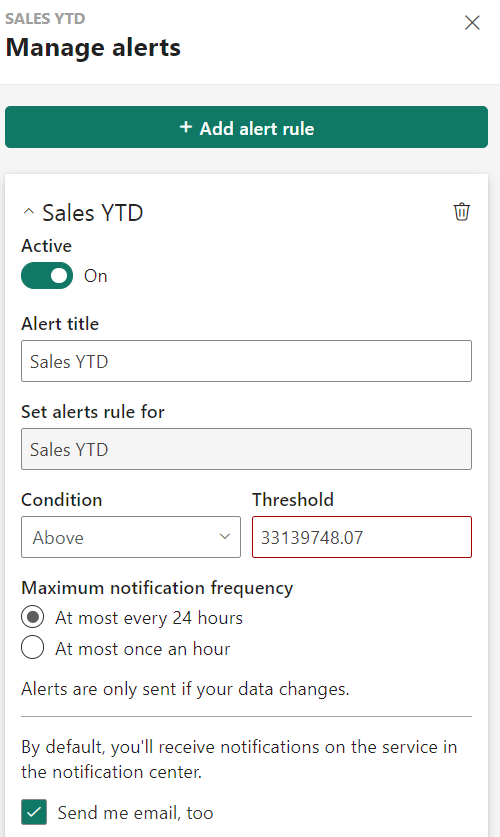Viewport: 500px width, 837px height.
Task: Close the Manage alerts pane
Action: [472, 22]
